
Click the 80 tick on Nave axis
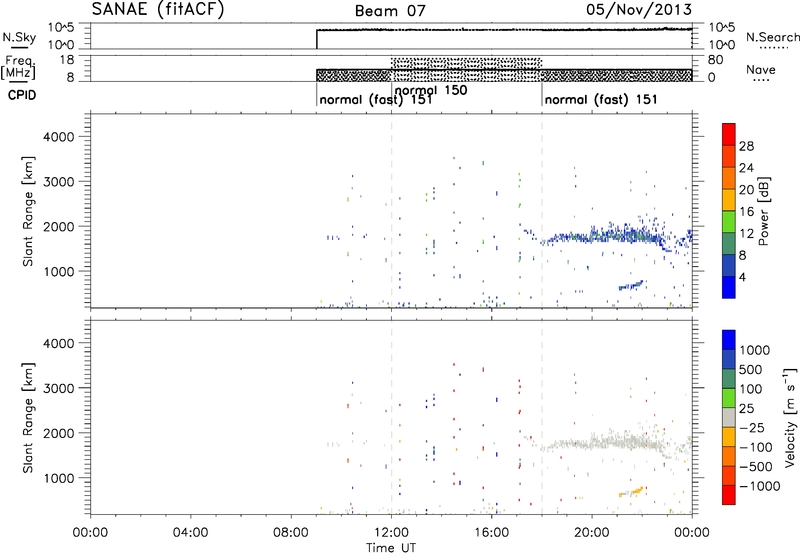(x=715, y=60)
